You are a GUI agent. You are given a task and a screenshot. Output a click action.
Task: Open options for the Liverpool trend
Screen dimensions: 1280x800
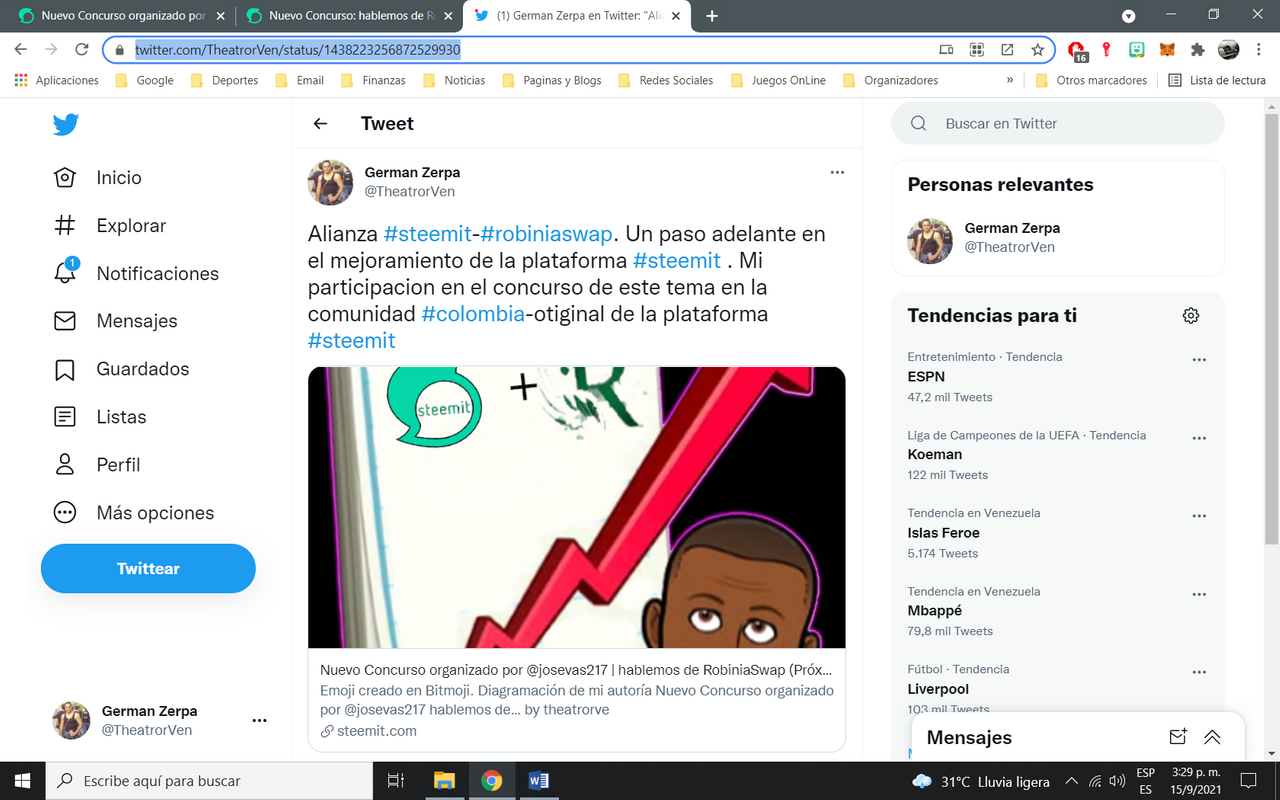[x=1199, y=672]
